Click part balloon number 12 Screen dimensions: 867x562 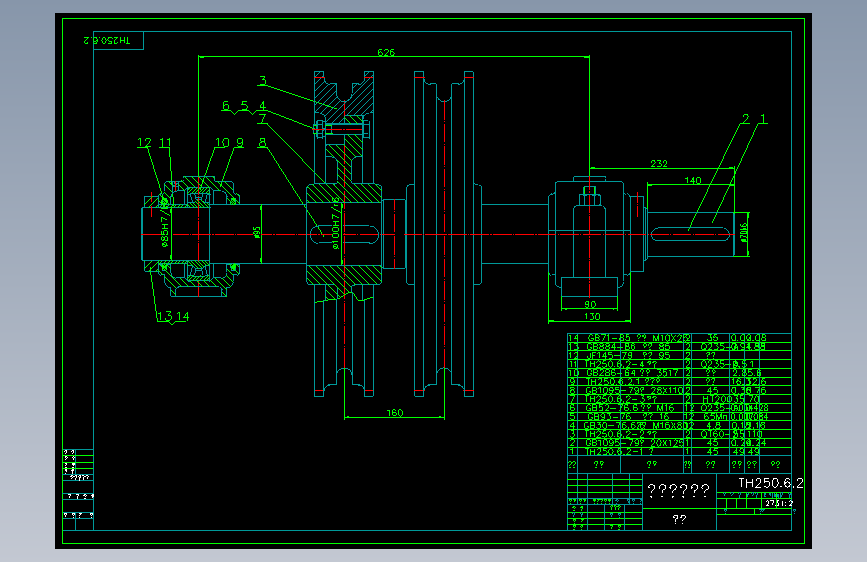[144, 143]
